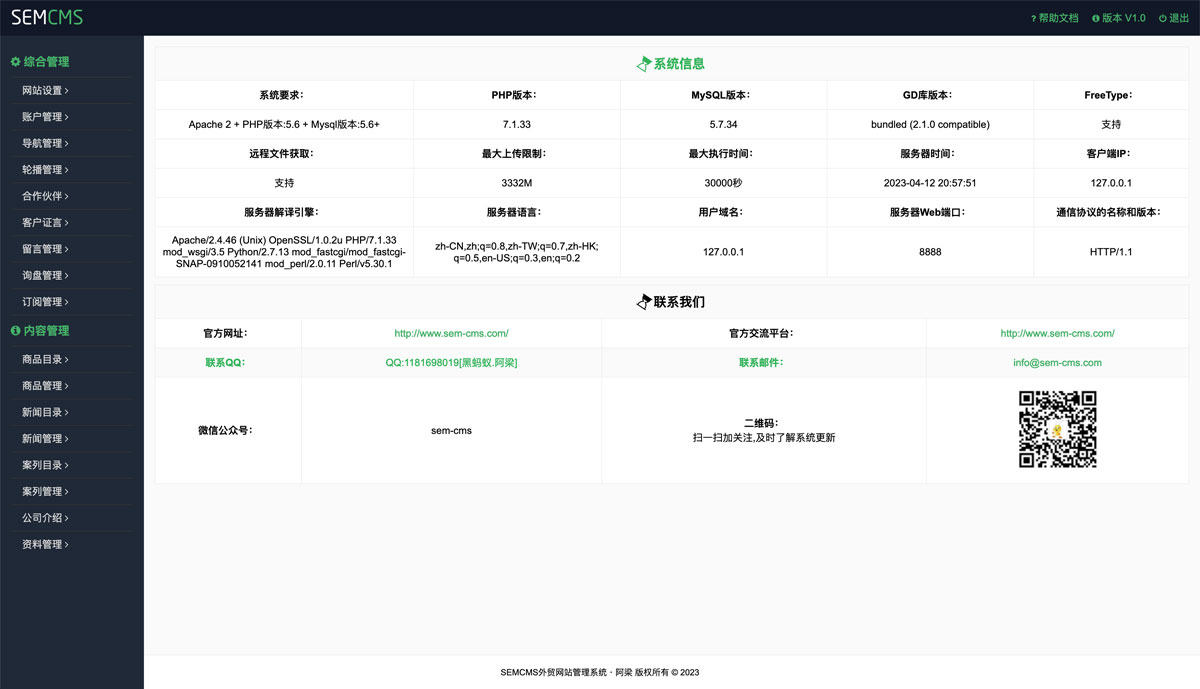Expand the 账户管理 sidebar menu
The image size is (1200, 689).
tap(45, 117)
